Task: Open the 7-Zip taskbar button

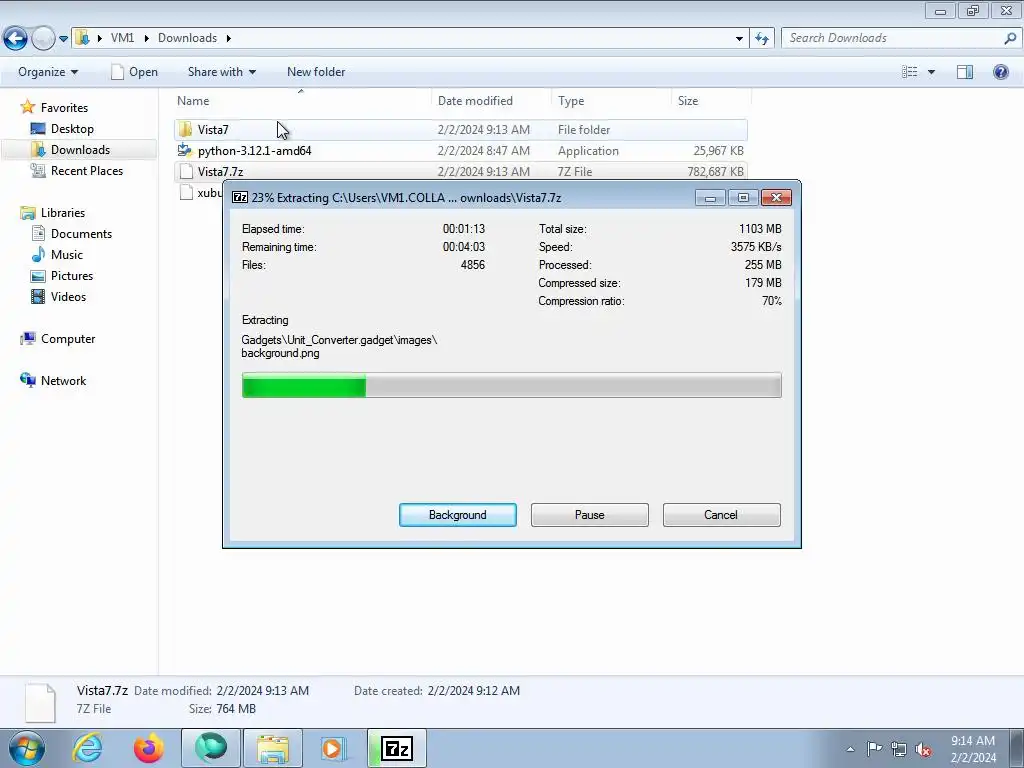Action: tap(396, 748)
